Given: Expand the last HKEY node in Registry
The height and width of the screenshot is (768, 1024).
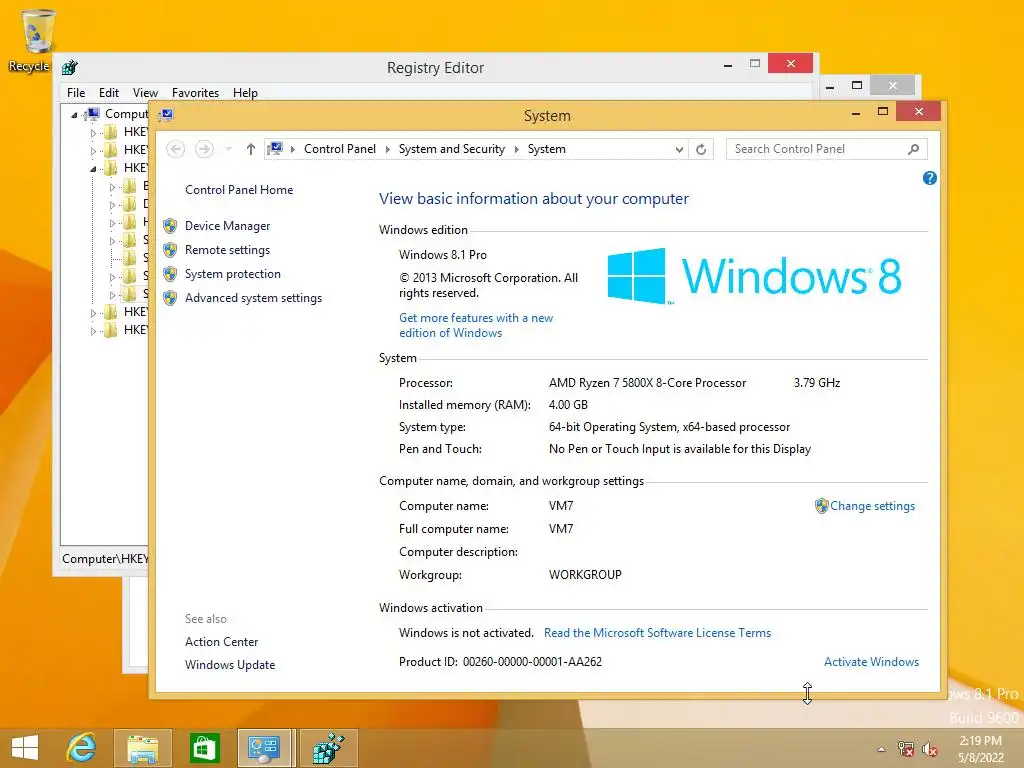Looking at the screenshot, I should 93,331.
